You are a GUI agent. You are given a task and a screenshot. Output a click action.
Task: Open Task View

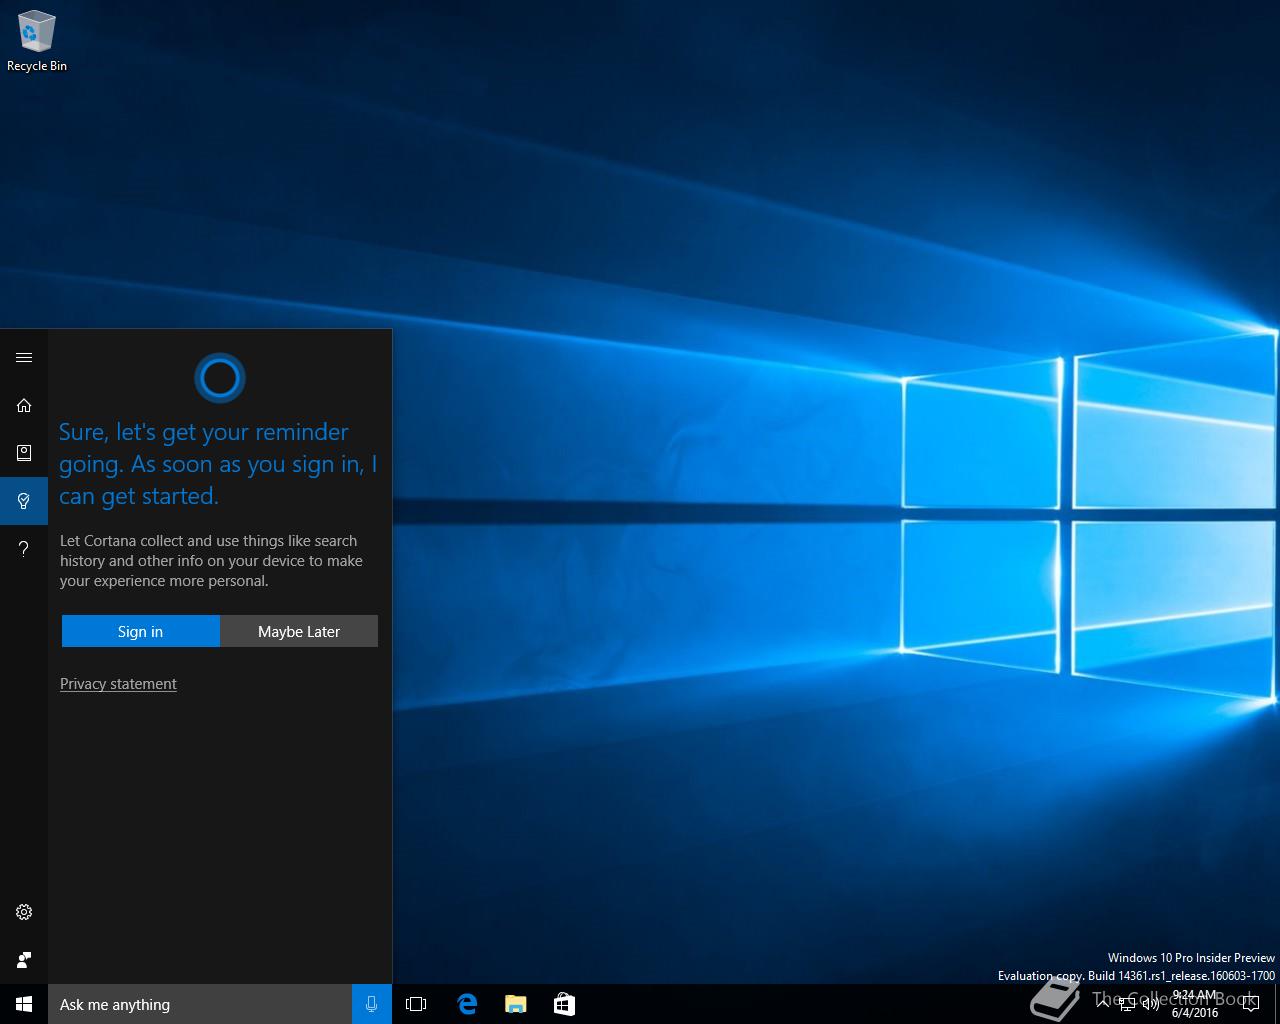(x=416, y=1004)
